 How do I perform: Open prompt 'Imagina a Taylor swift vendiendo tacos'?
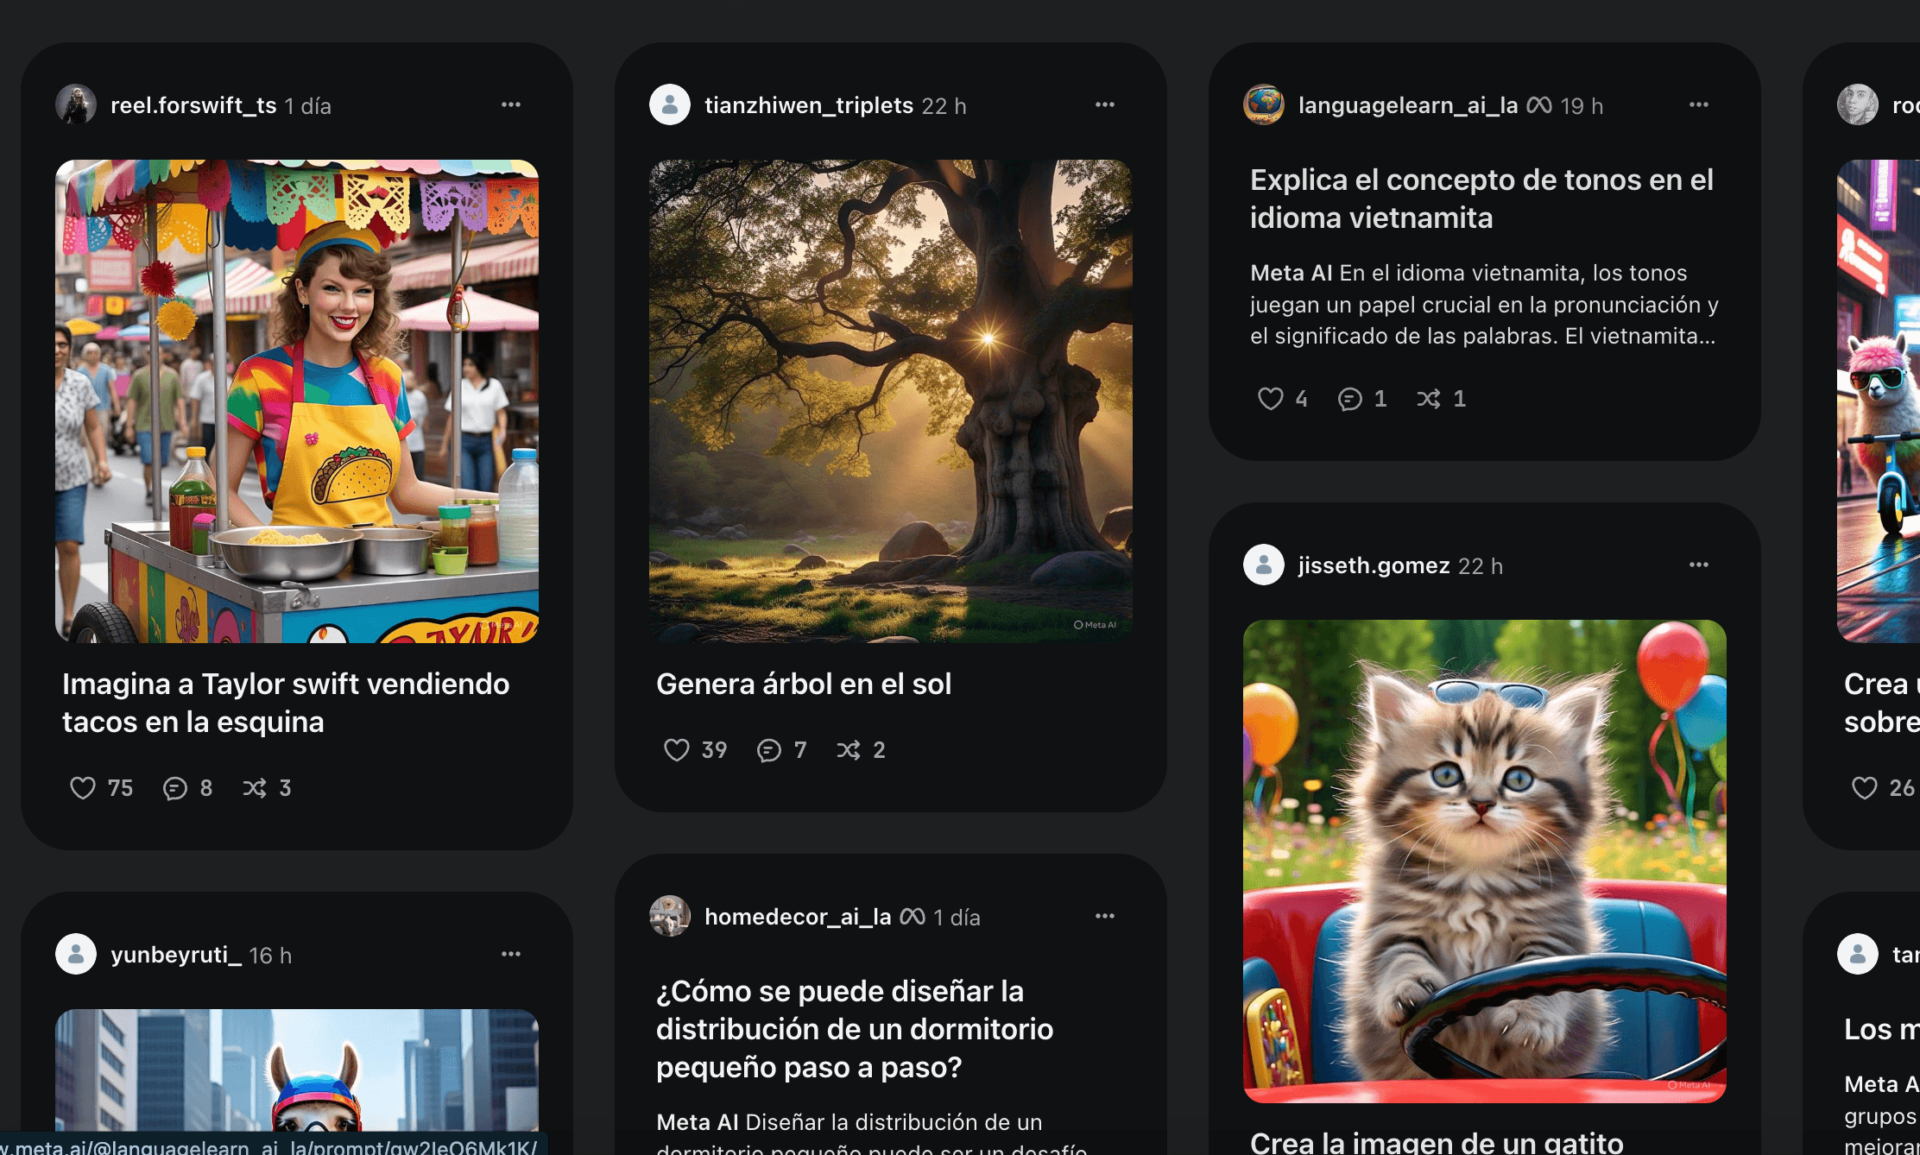pyautogui.click(x=286, y=703)
